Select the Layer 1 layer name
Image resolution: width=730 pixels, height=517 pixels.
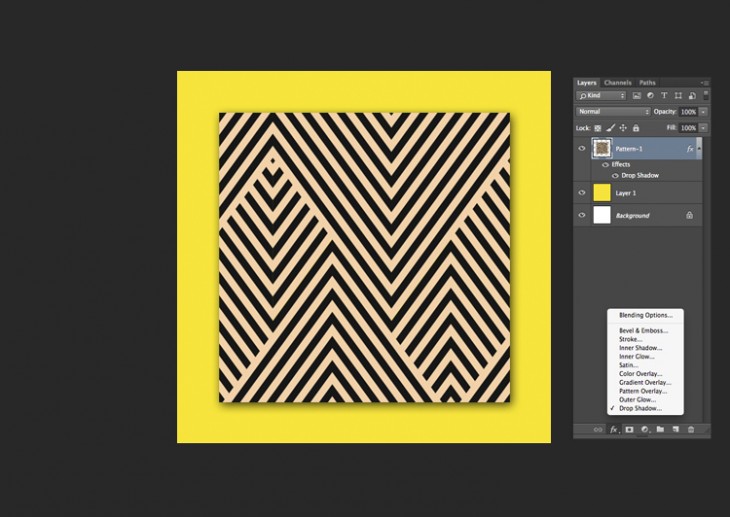pyautogui.click(x=626, y=193)
